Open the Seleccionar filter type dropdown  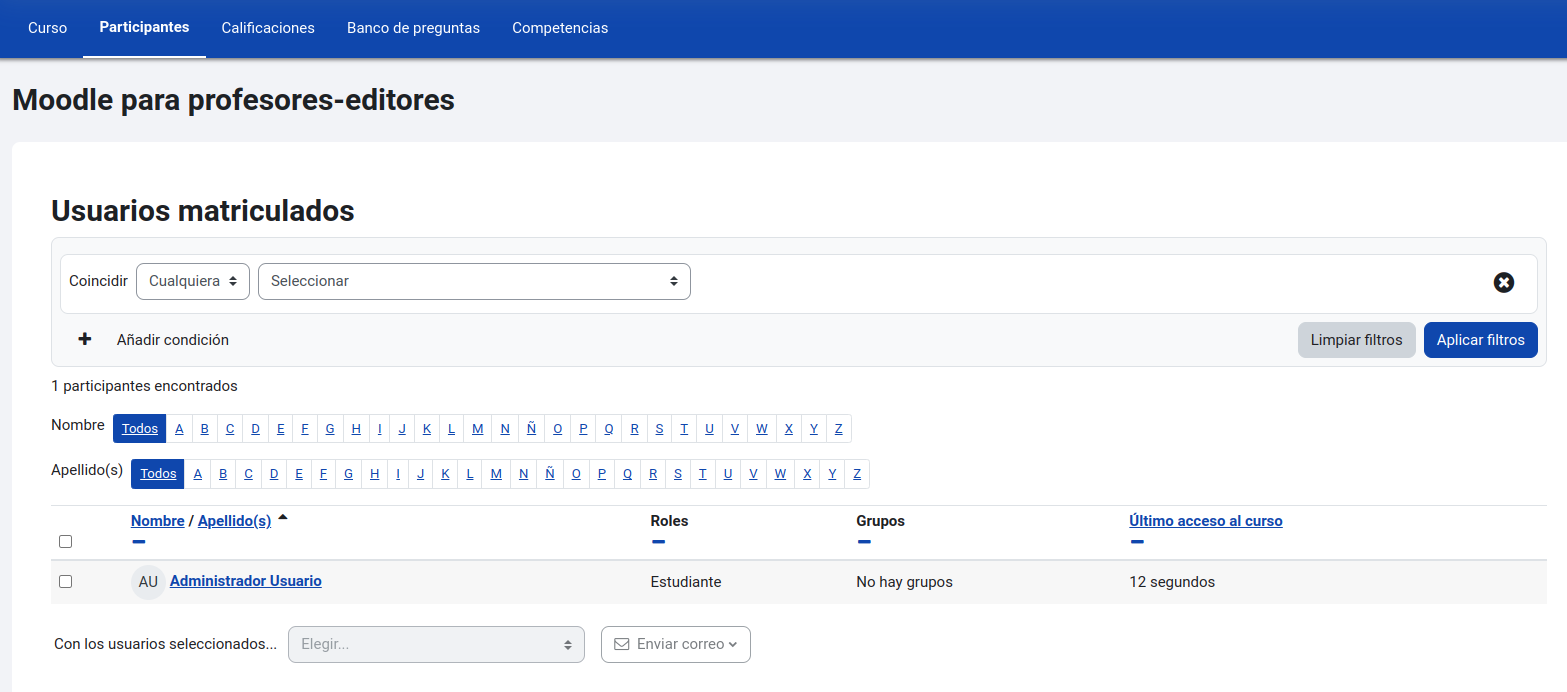tap(474, 281)
